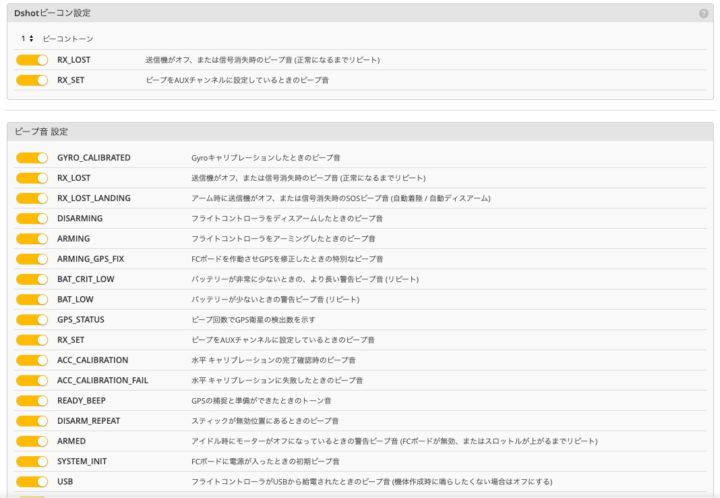Viewport: 720px width, 498px height.
Task: Disable the ARMING_GPS_FIX beep
Action: (x=32, y=259)
